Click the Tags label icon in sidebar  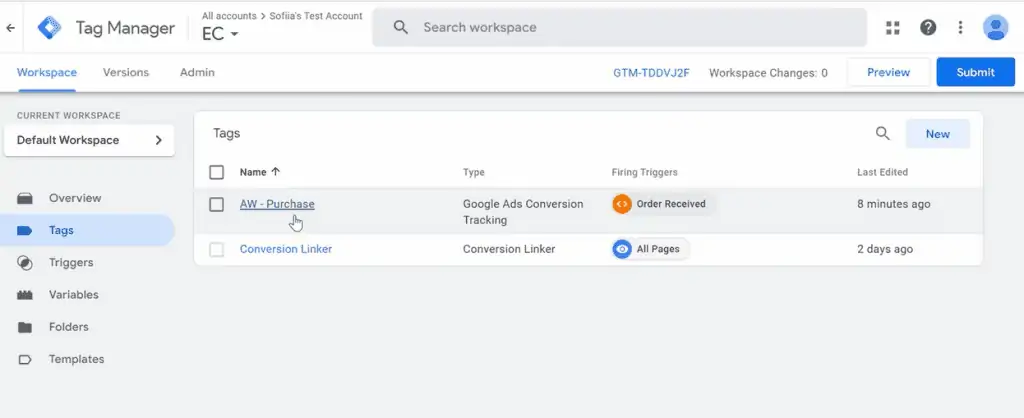(25, 231)
